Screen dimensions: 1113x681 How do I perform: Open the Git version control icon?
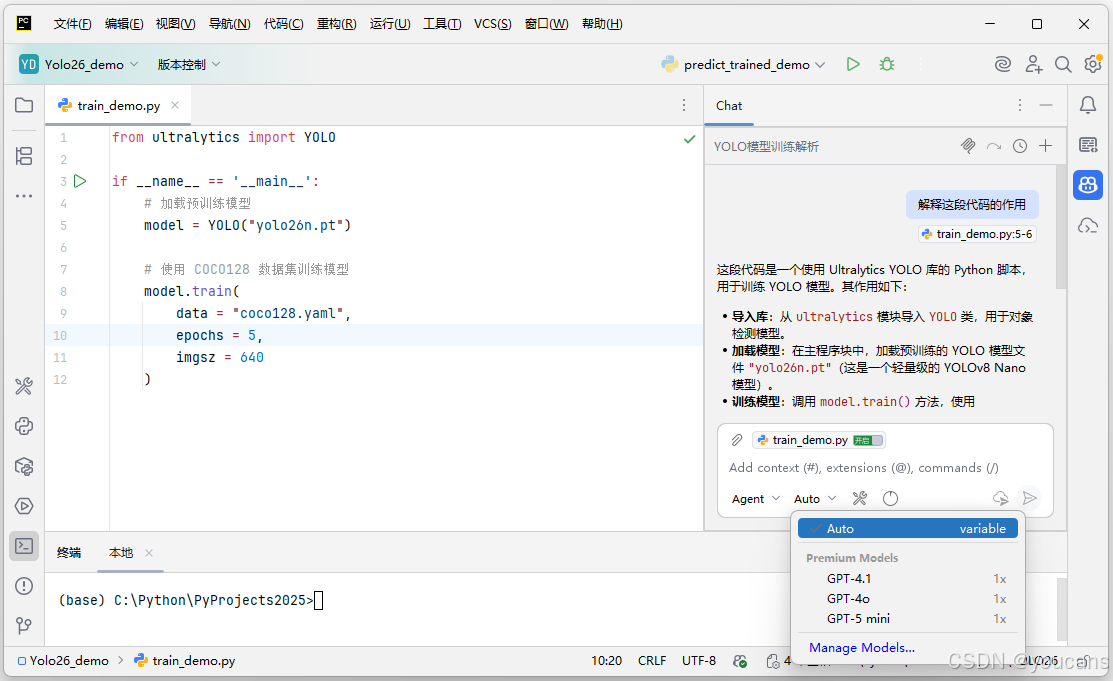click(24, 626)
